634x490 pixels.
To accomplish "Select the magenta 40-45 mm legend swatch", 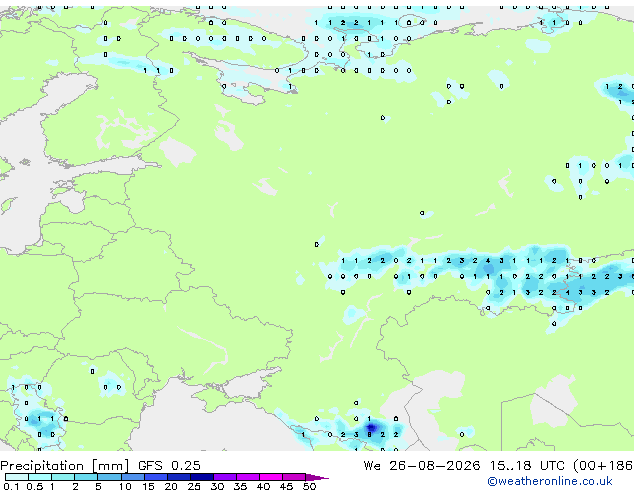I will (271, 477).
